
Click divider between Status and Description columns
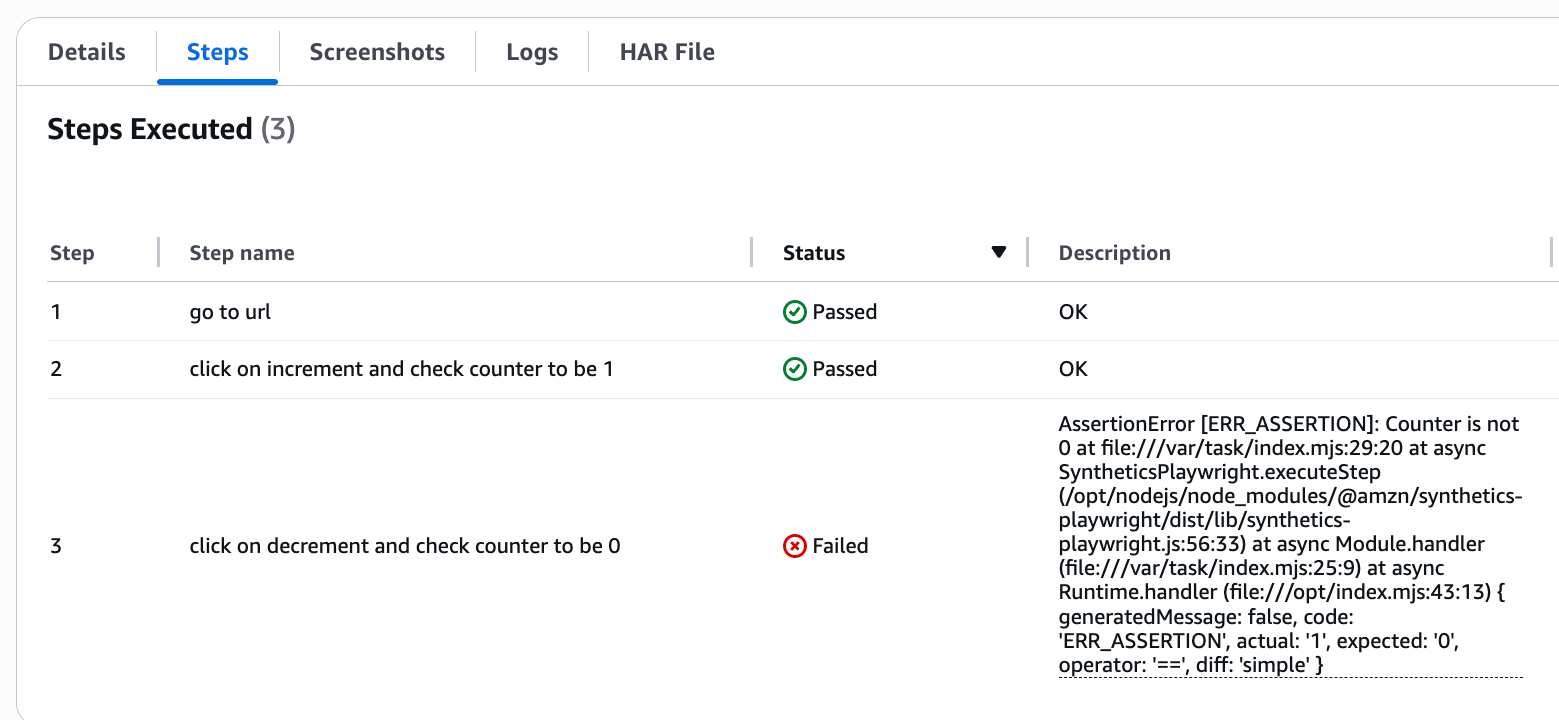tap(1028, 253)
